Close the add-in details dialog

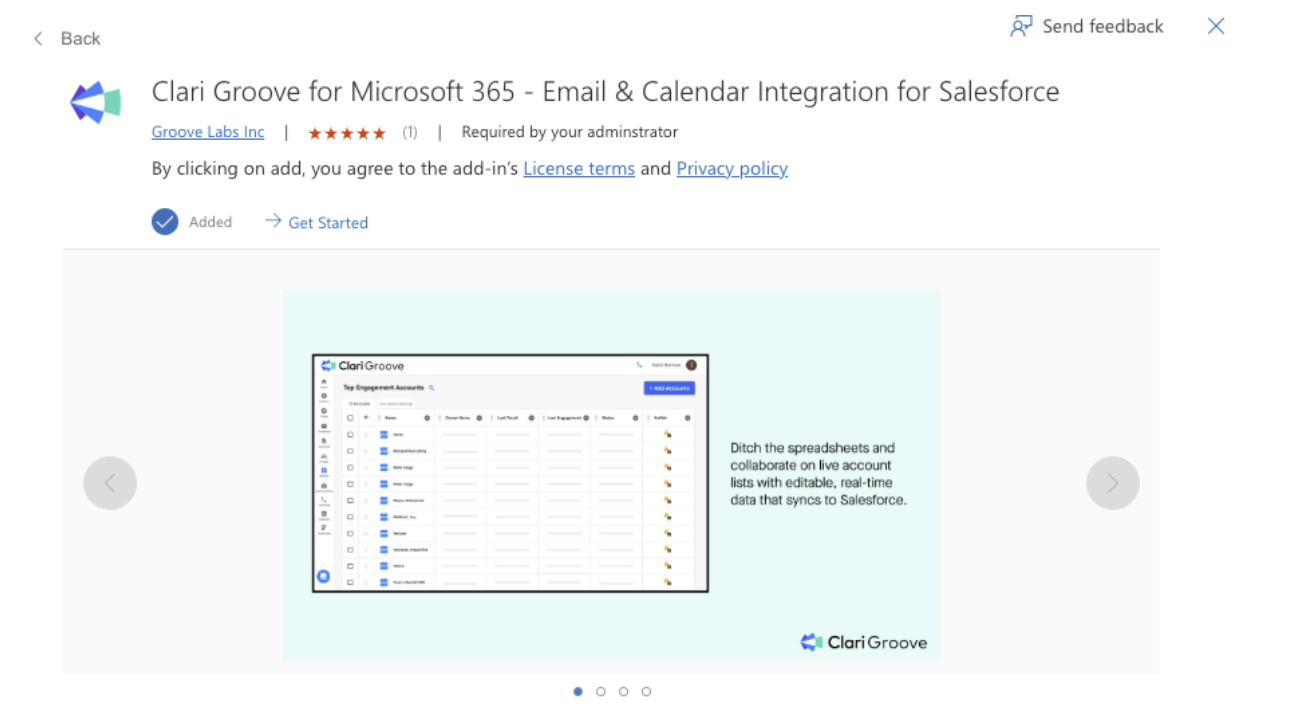(x=1216, y=26)
